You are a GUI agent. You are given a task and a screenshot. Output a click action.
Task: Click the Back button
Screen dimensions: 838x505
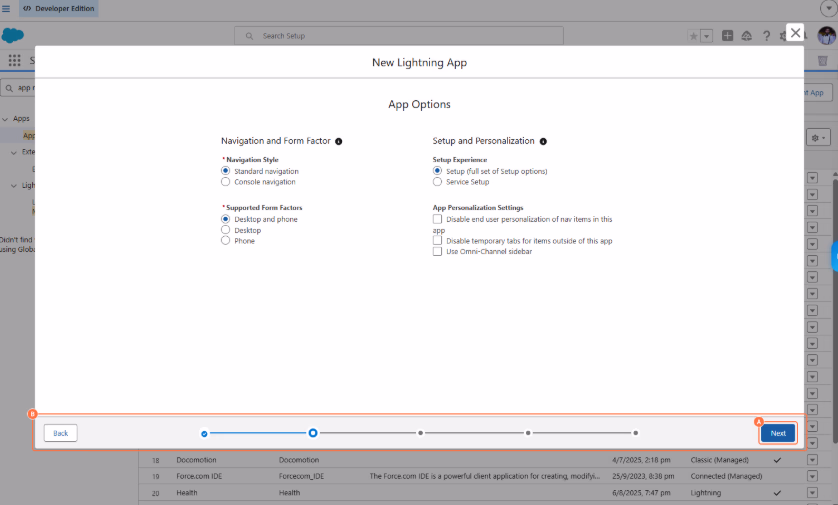click(60, 433)
